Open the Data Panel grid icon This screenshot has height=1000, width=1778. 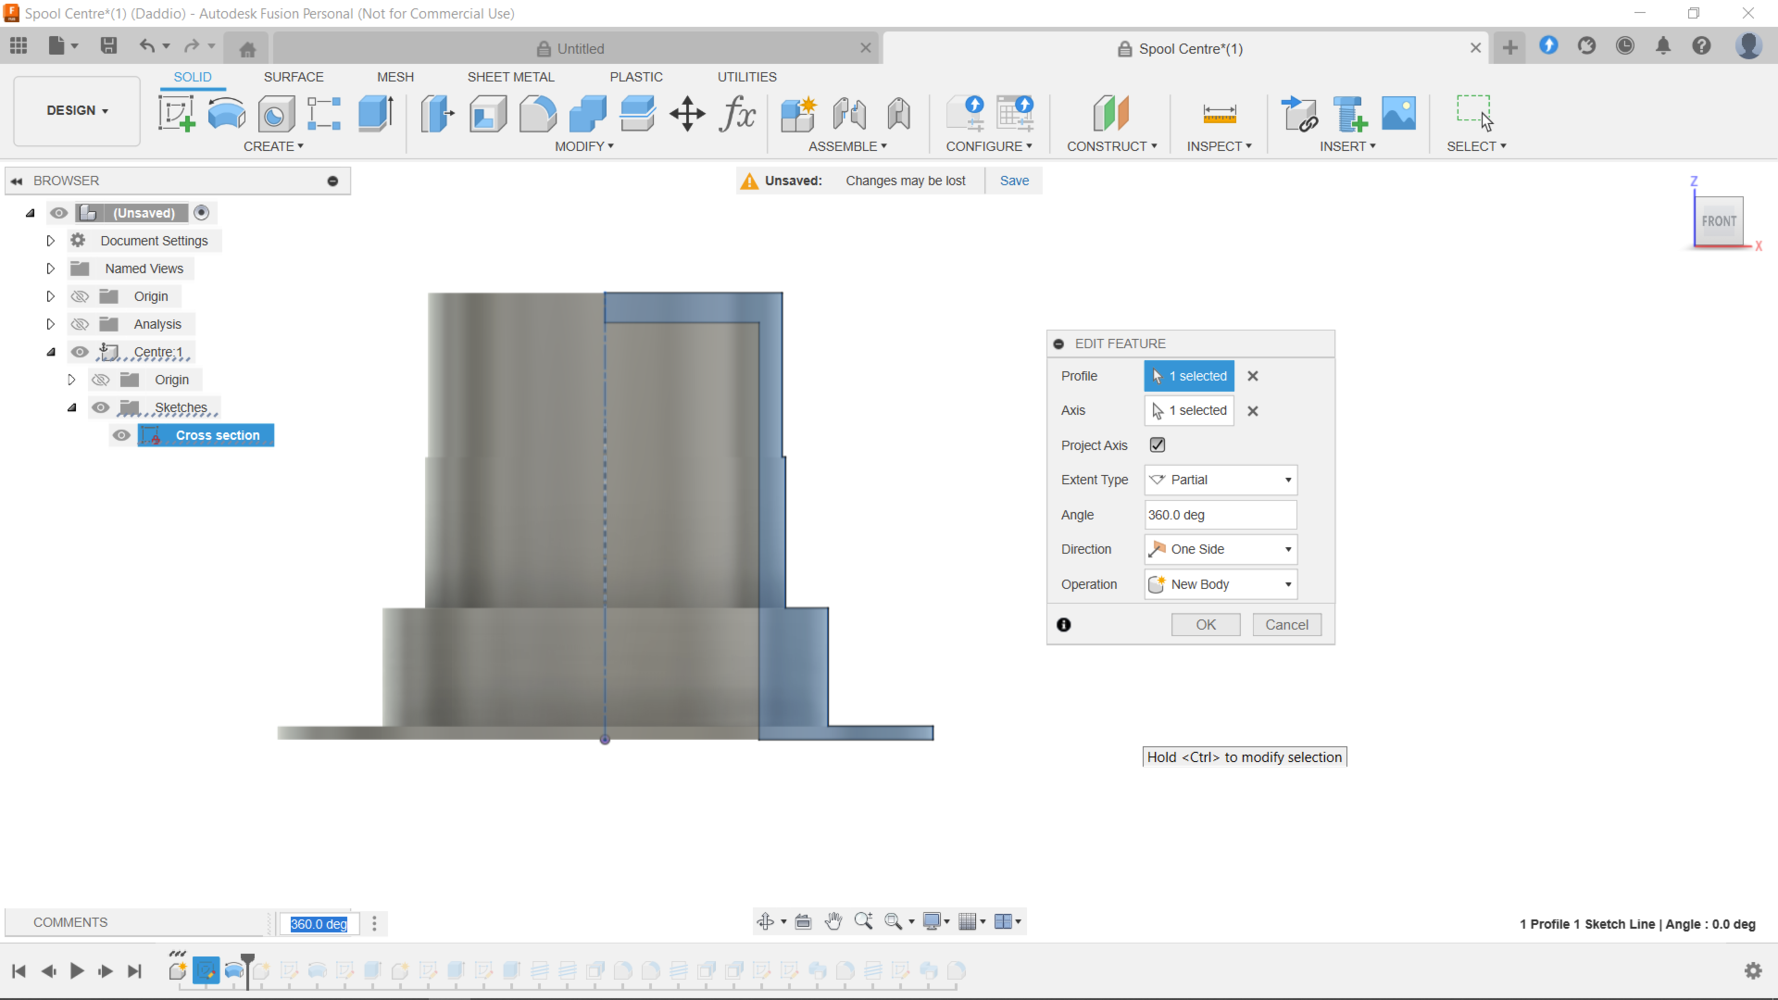tap(18, 46)
